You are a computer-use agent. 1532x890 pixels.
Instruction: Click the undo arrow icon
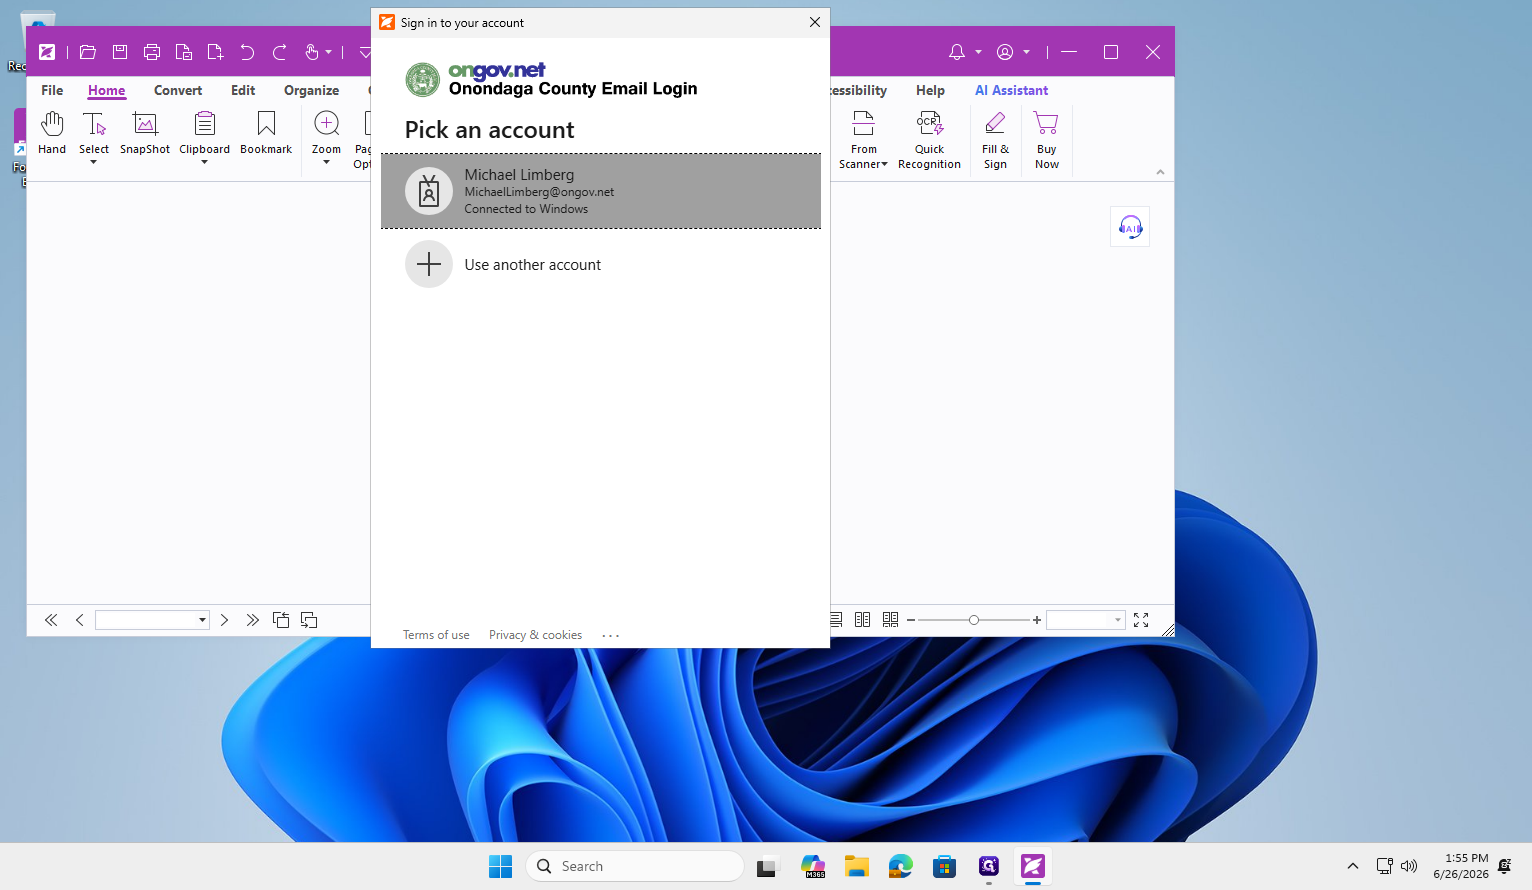(247, 52)
